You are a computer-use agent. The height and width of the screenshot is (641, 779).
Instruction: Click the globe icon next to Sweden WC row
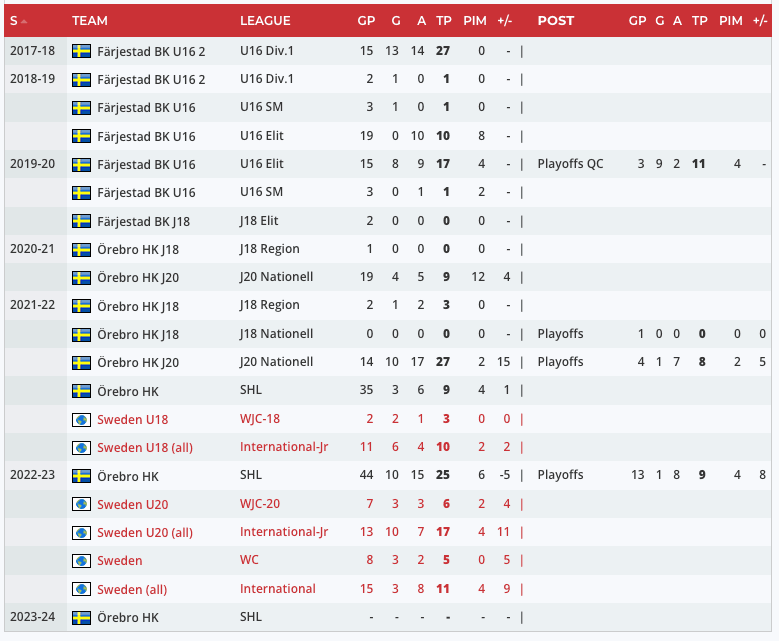pos(81,561)
